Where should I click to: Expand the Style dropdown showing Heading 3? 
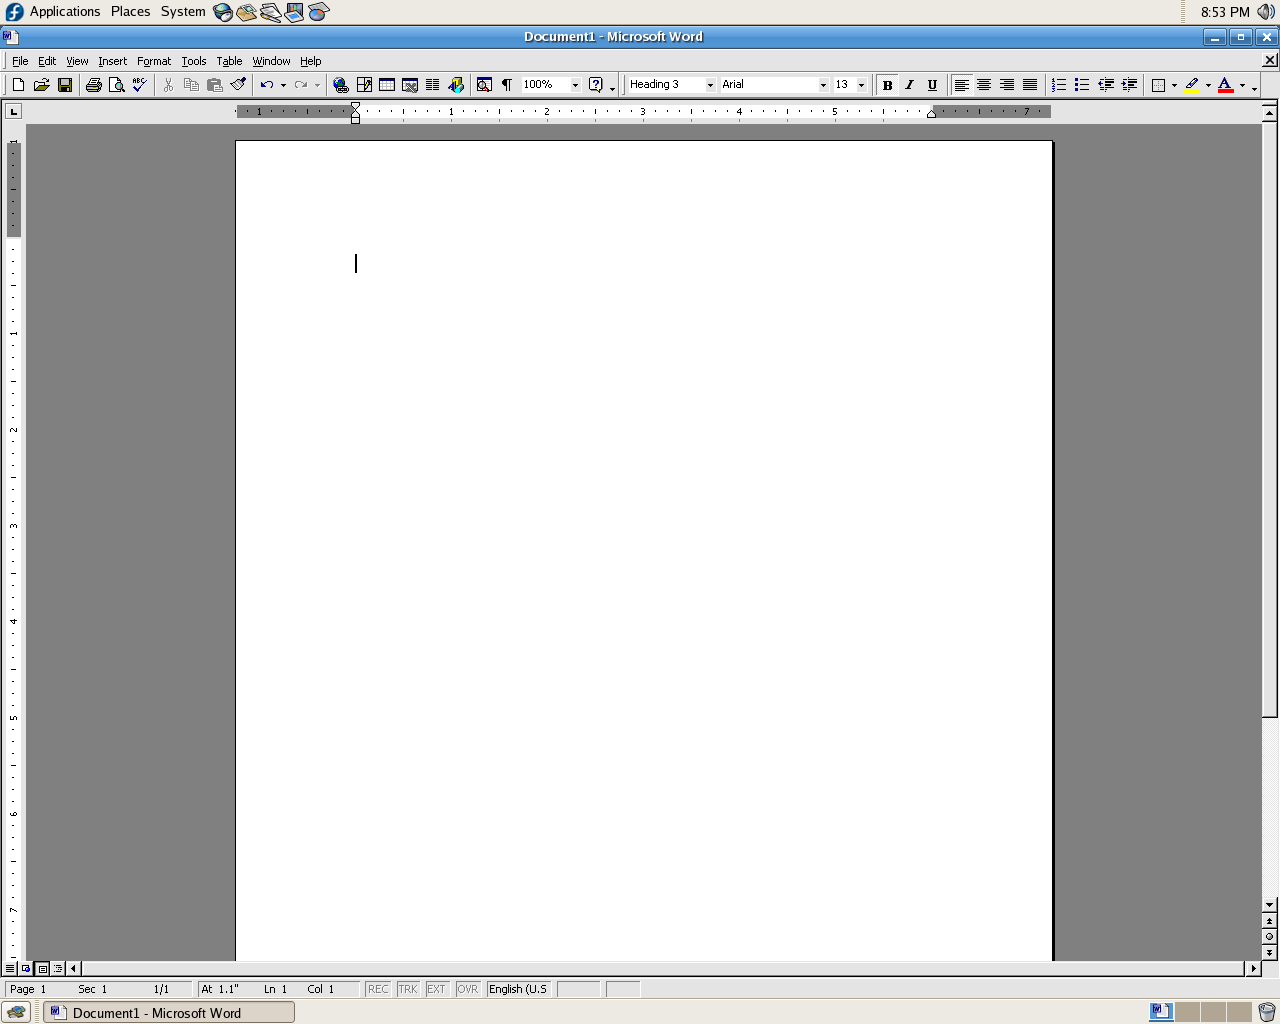(x=710, y=85)
